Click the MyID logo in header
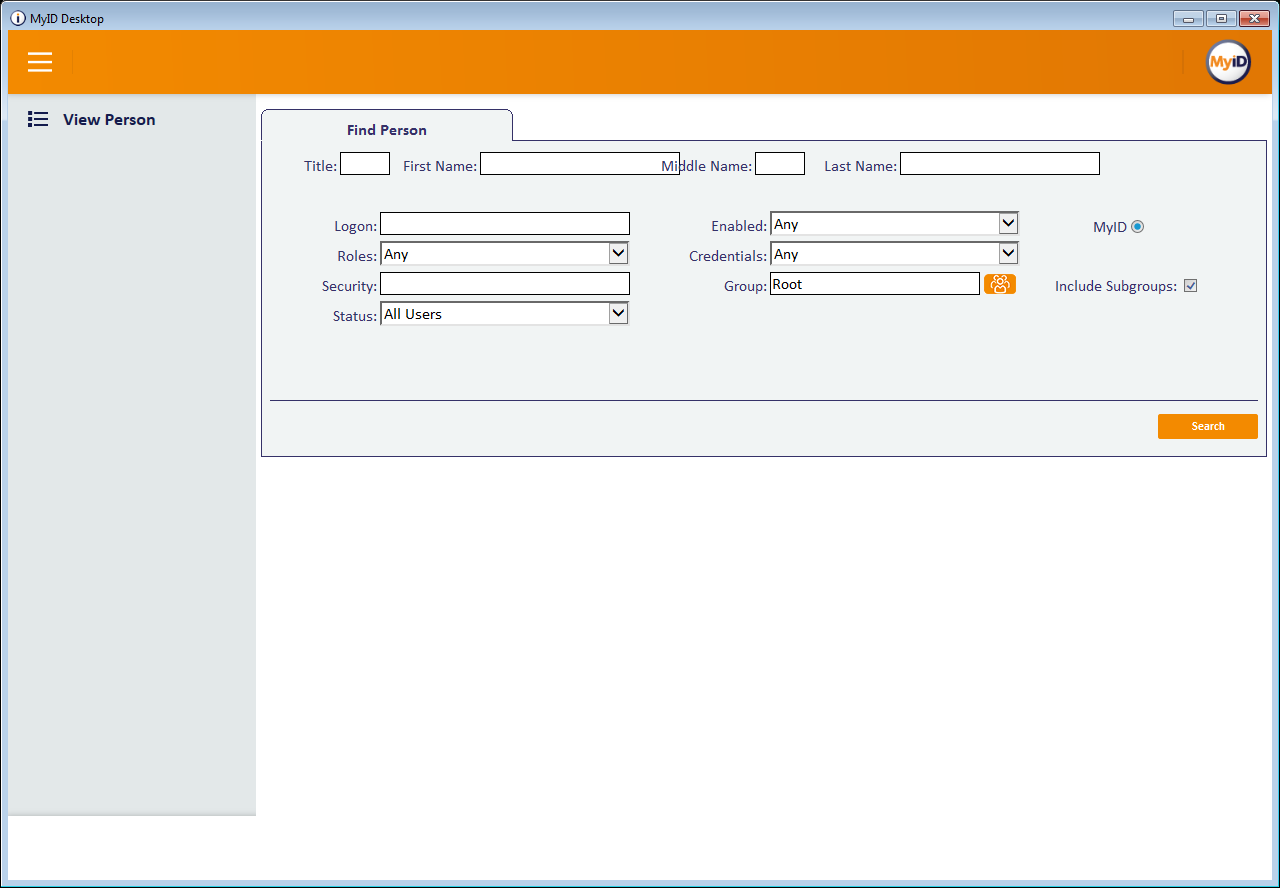Screen dimensions: 1280x888 1228,62
